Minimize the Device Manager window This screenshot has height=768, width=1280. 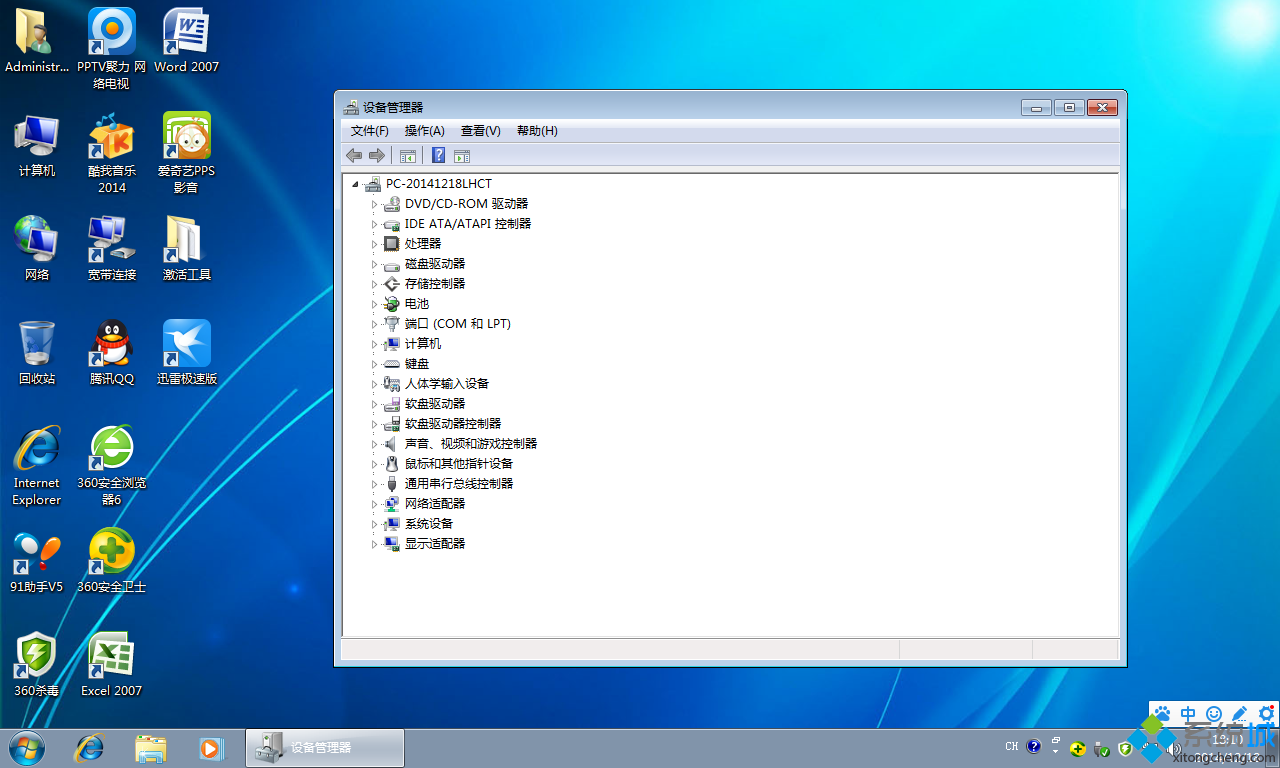point(1036,107)
